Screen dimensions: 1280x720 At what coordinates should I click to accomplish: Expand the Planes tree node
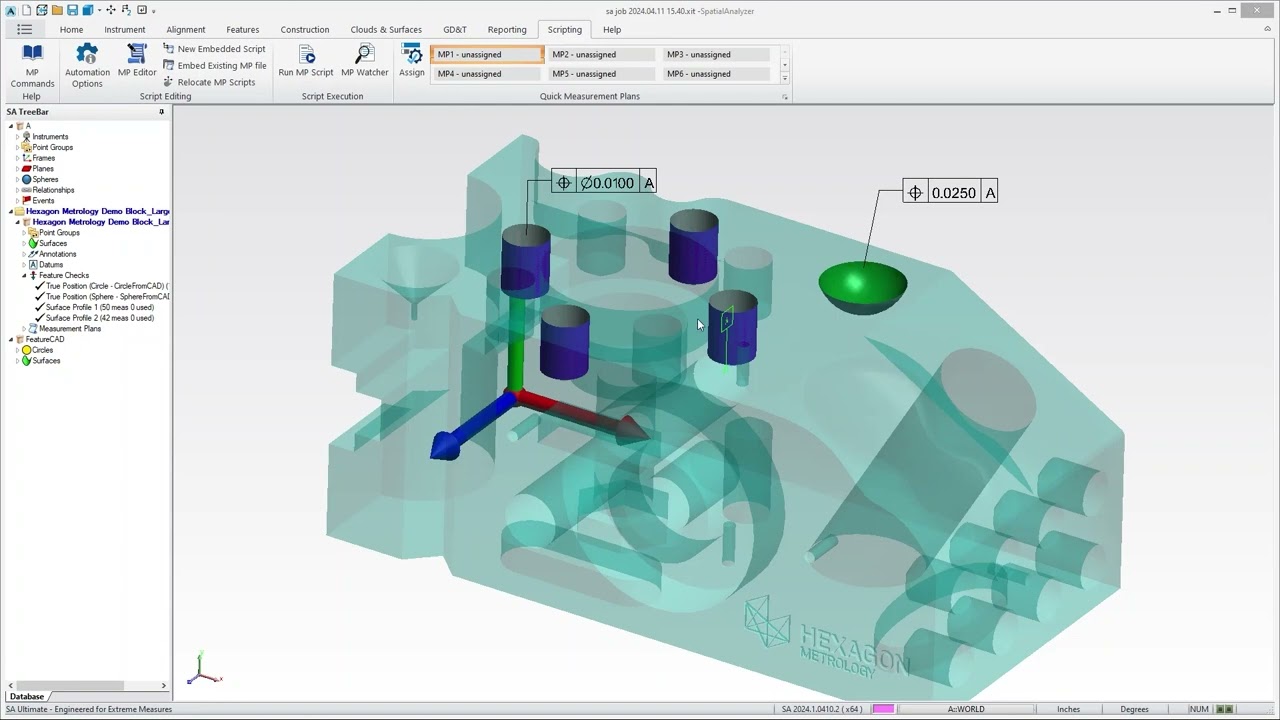17,169
